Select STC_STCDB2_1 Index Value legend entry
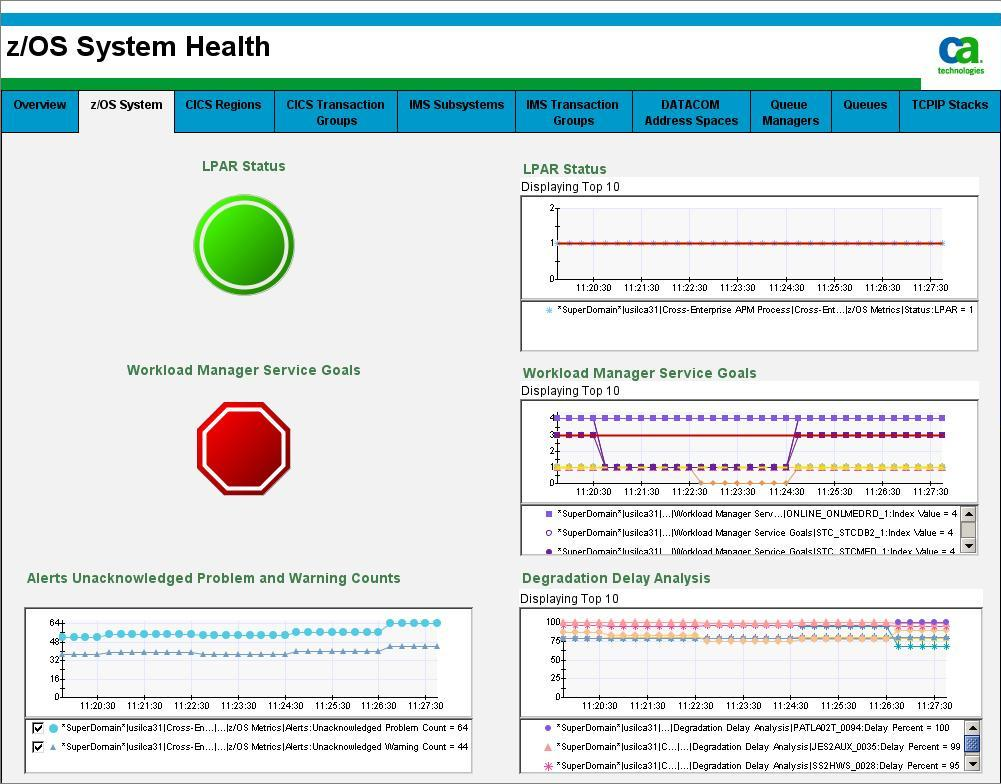Viewport: 1001px width, 784px height. click(x=755, y=532)
